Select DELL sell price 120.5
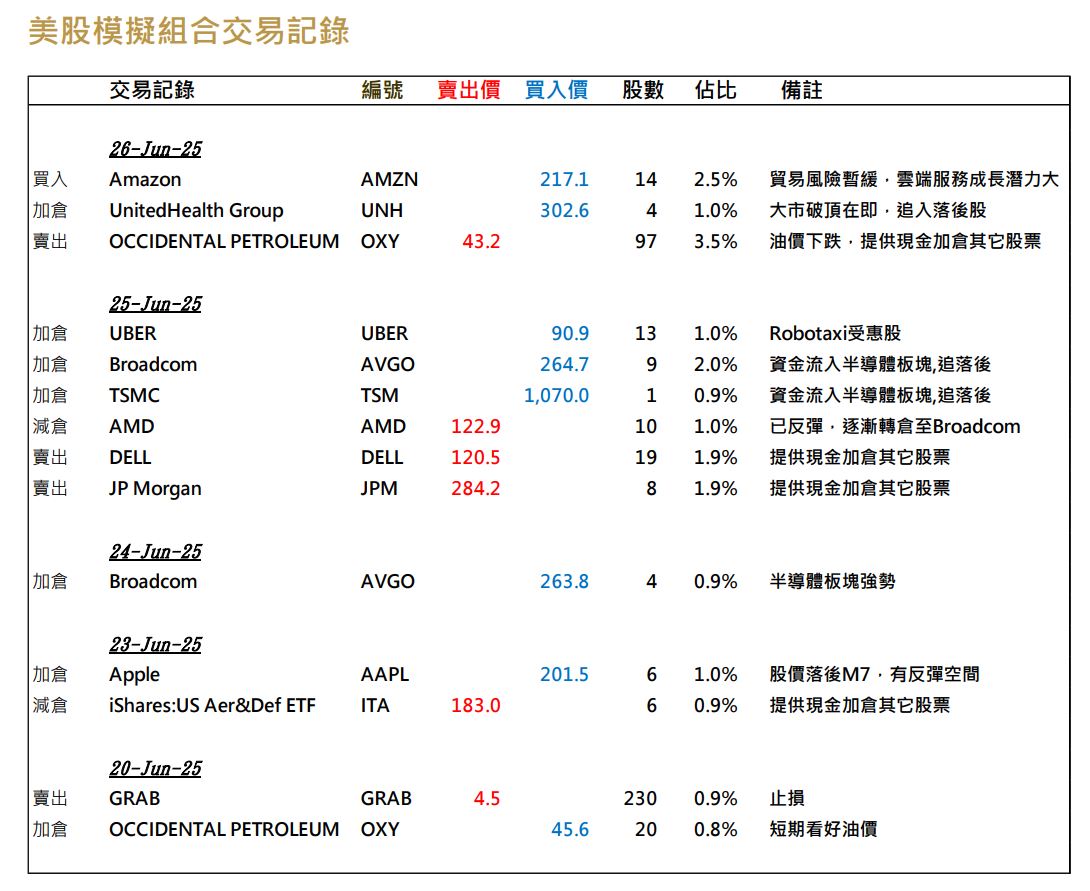This screenshot has width=1090, height=891. tap(475, 457)
